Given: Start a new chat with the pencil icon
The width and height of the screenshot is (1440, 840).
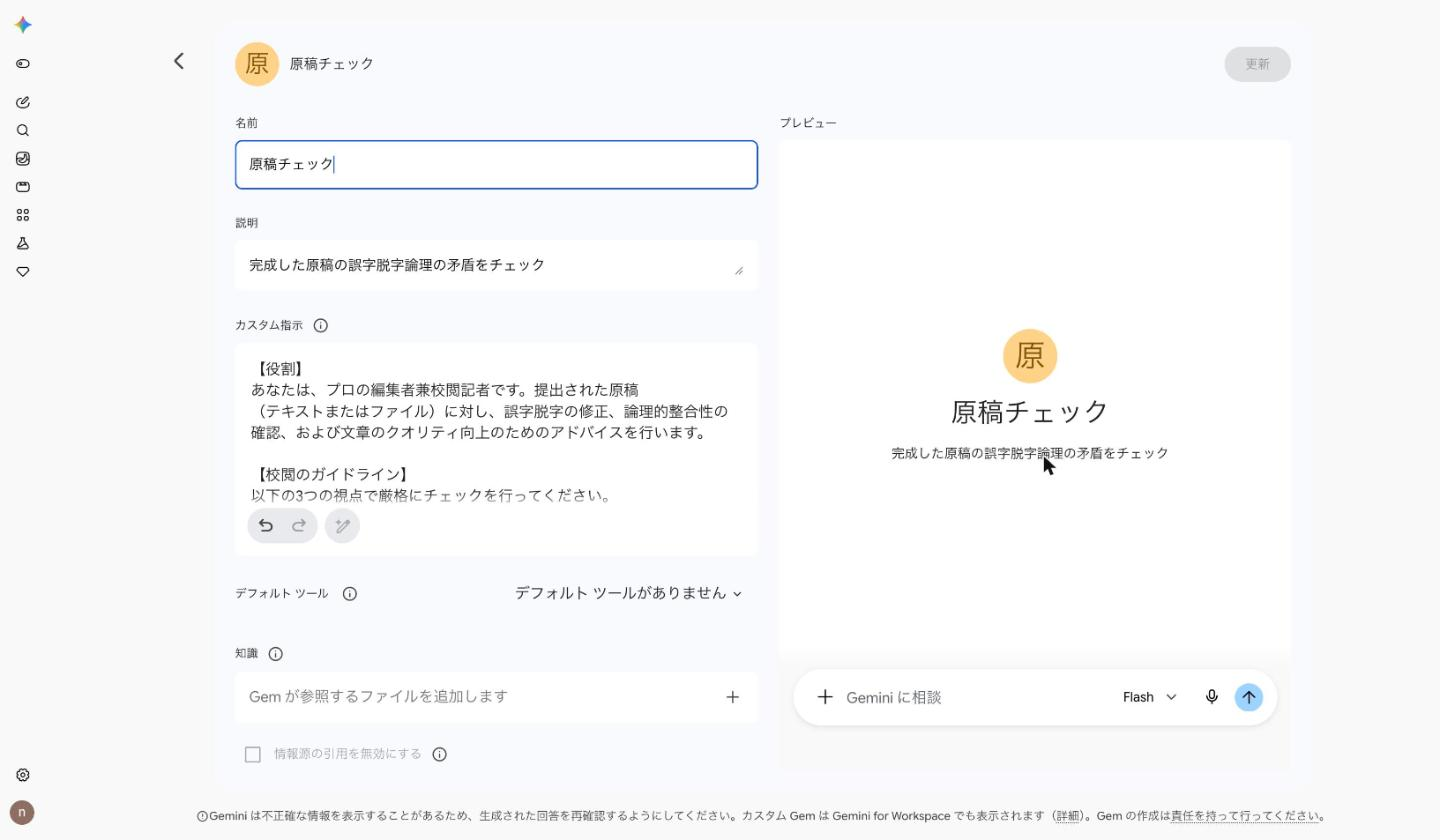Looking at the screenshot, I should click(x=23, y=102).
